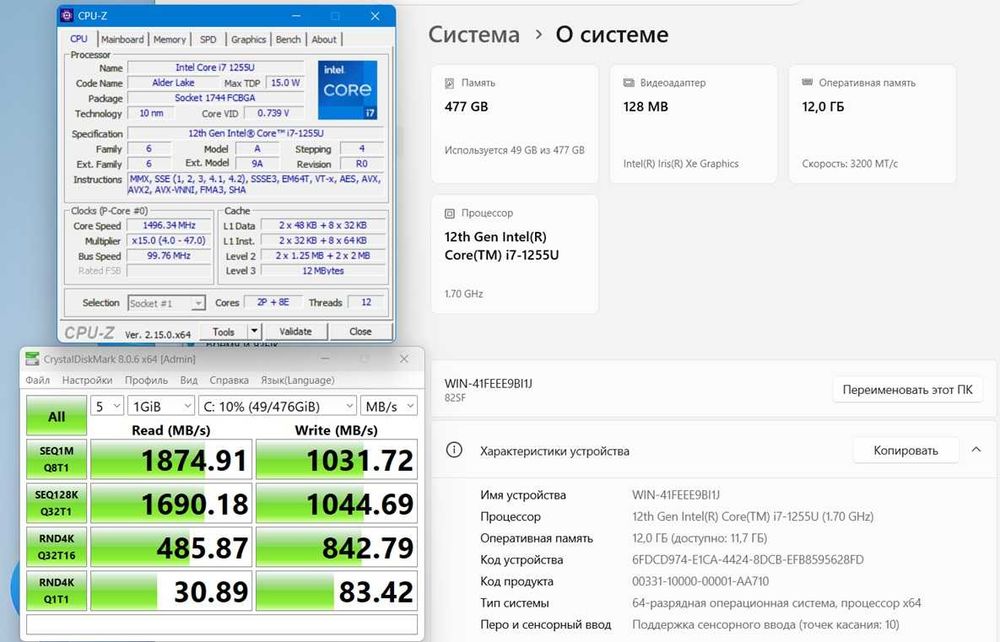Run all benchmarks with the All button
This screenshot has height=642, width=1000.
(57, 416)
